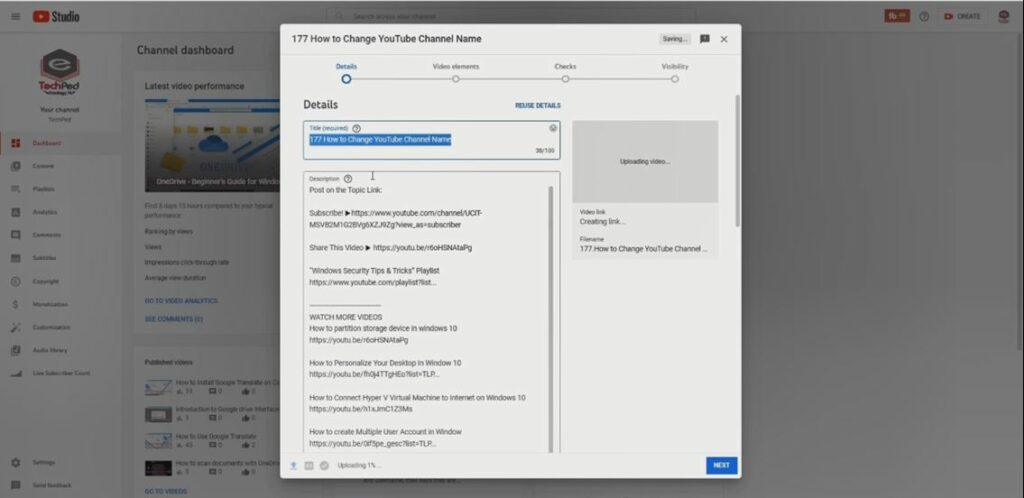Click the description box scrollbar
The height and width of the screenshot is (498, 1024).
coord(551,300)
